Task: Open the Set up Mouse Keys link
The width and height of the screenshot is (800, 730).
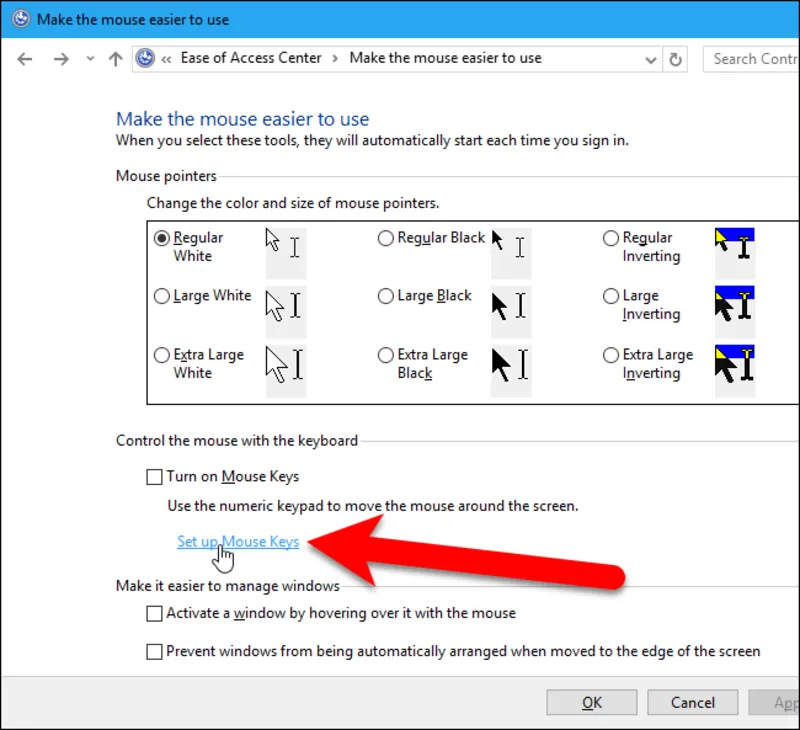Action: [238, 541]
